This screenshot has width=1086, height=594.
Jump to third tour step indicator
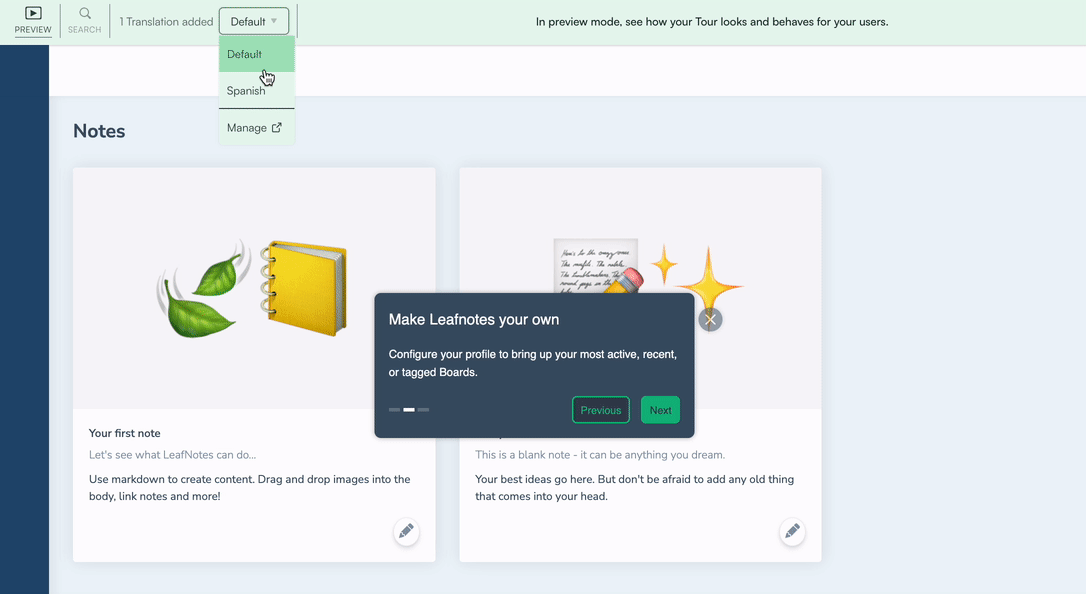tap(423, 410)
